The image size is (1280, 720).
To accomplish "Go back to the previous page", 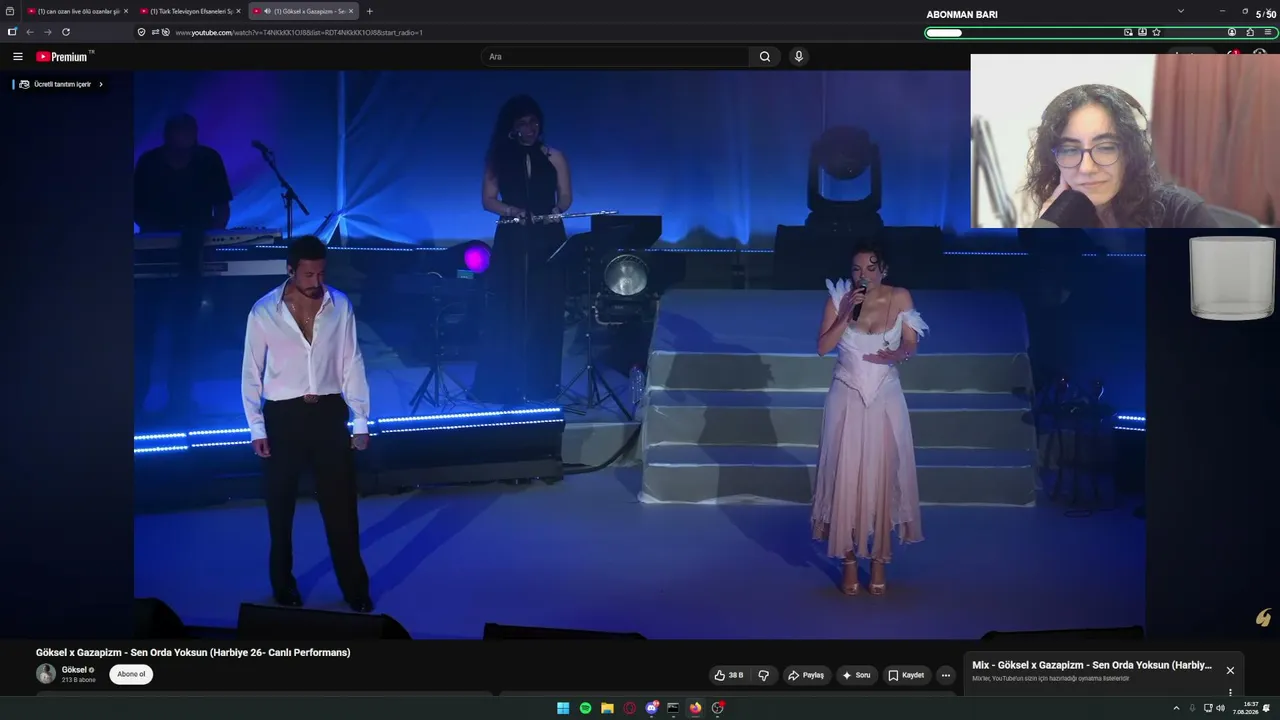I will point(30,32).
